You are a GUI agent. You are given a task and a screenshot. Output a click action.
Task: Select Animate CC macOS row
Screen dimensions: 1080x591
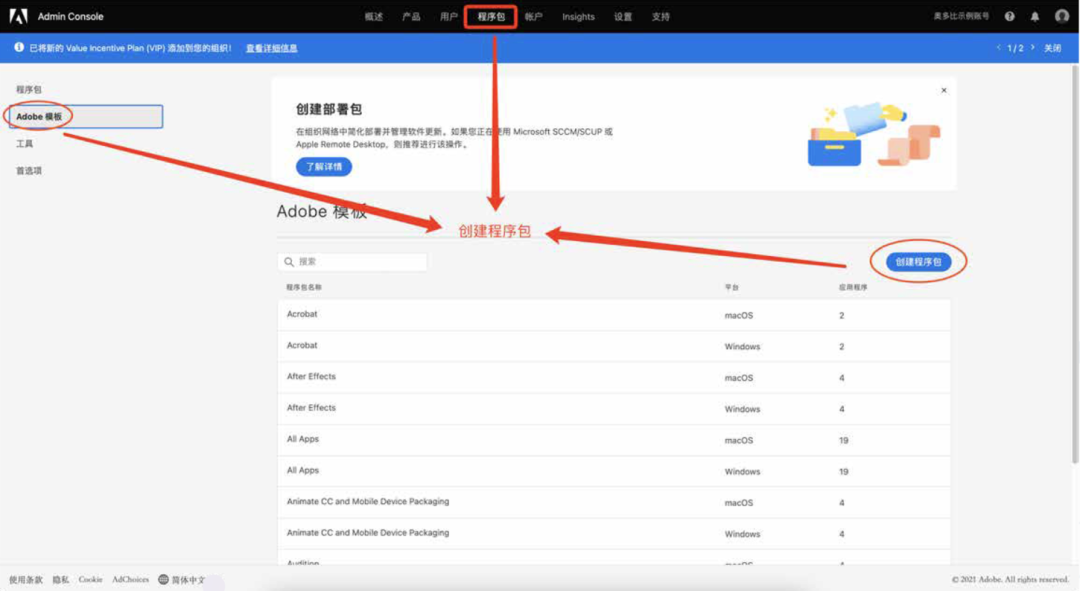(614, 502)
